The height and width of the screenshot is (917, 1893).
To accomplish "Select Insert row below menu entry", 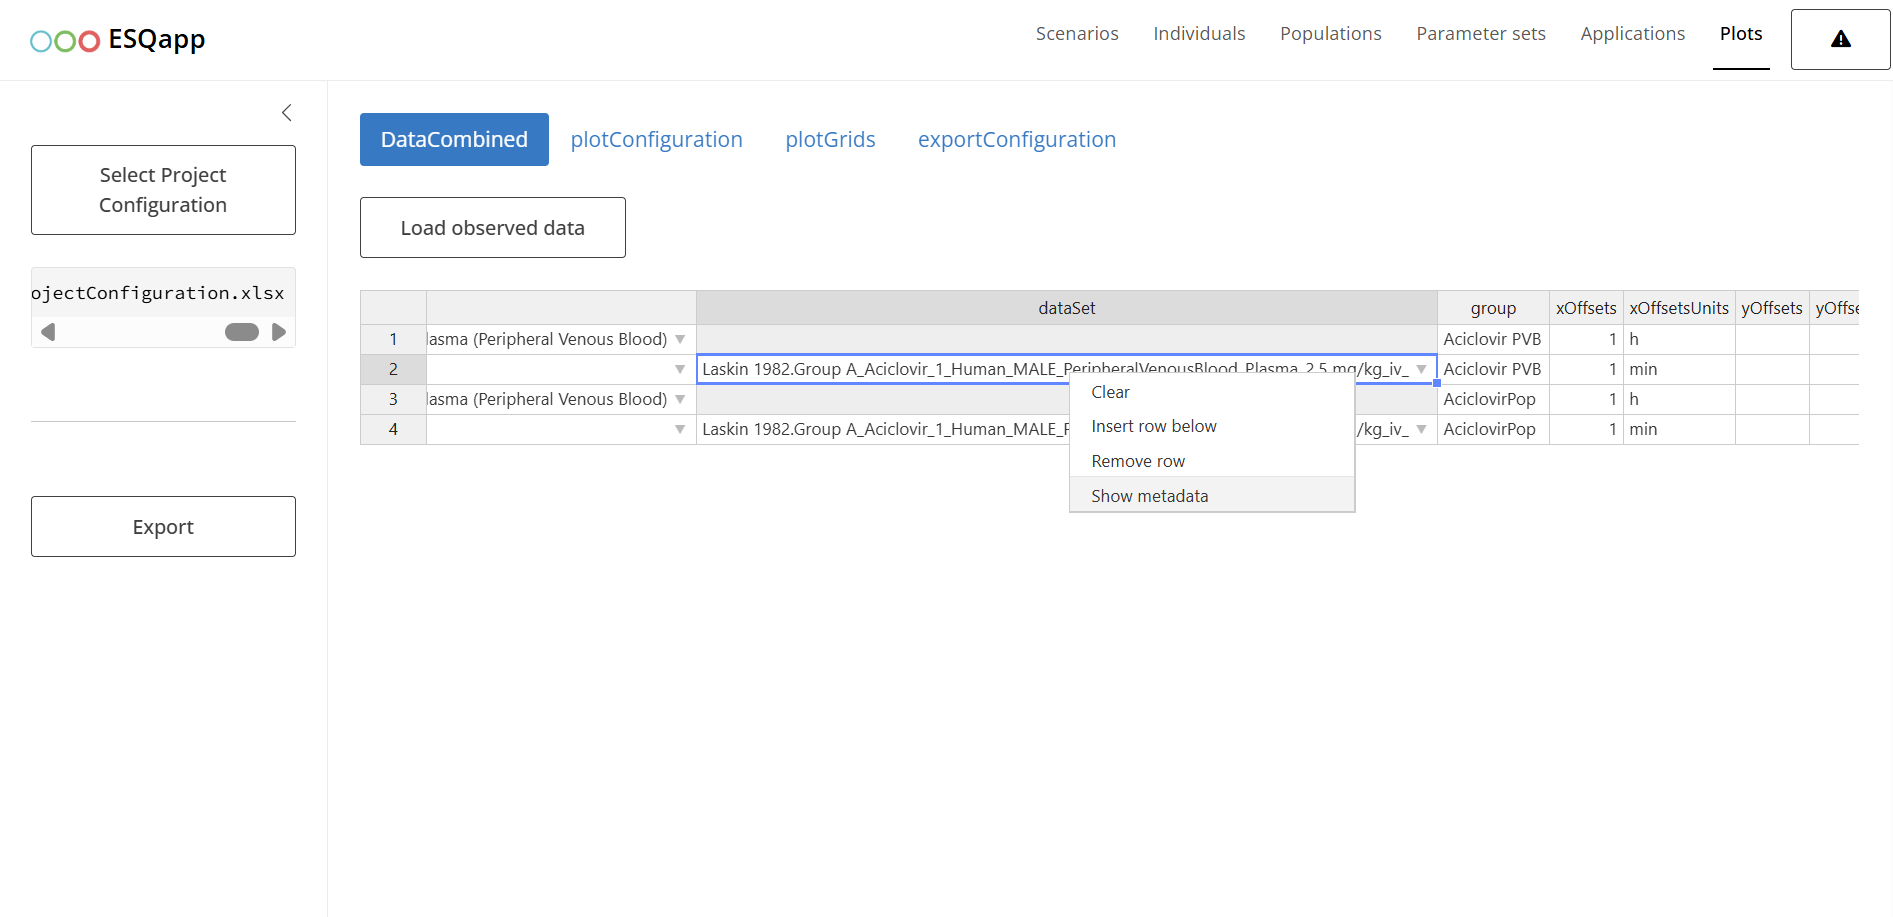I will click(1153, 427).
